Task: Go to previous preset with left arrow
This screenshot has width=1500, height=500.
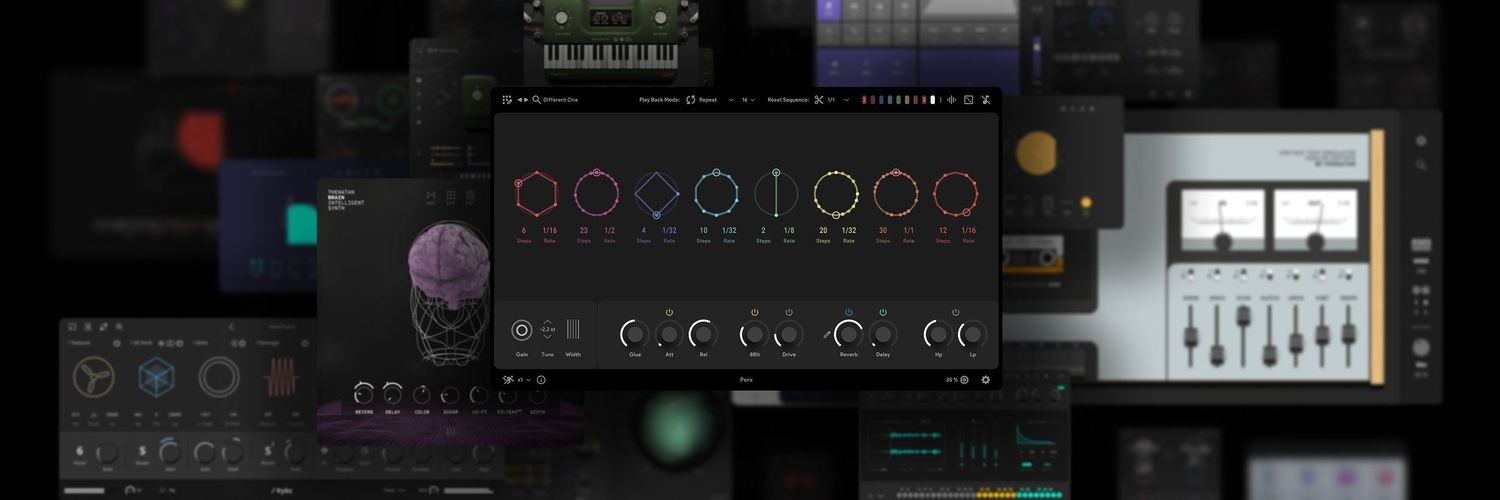Action: [520, 100]
